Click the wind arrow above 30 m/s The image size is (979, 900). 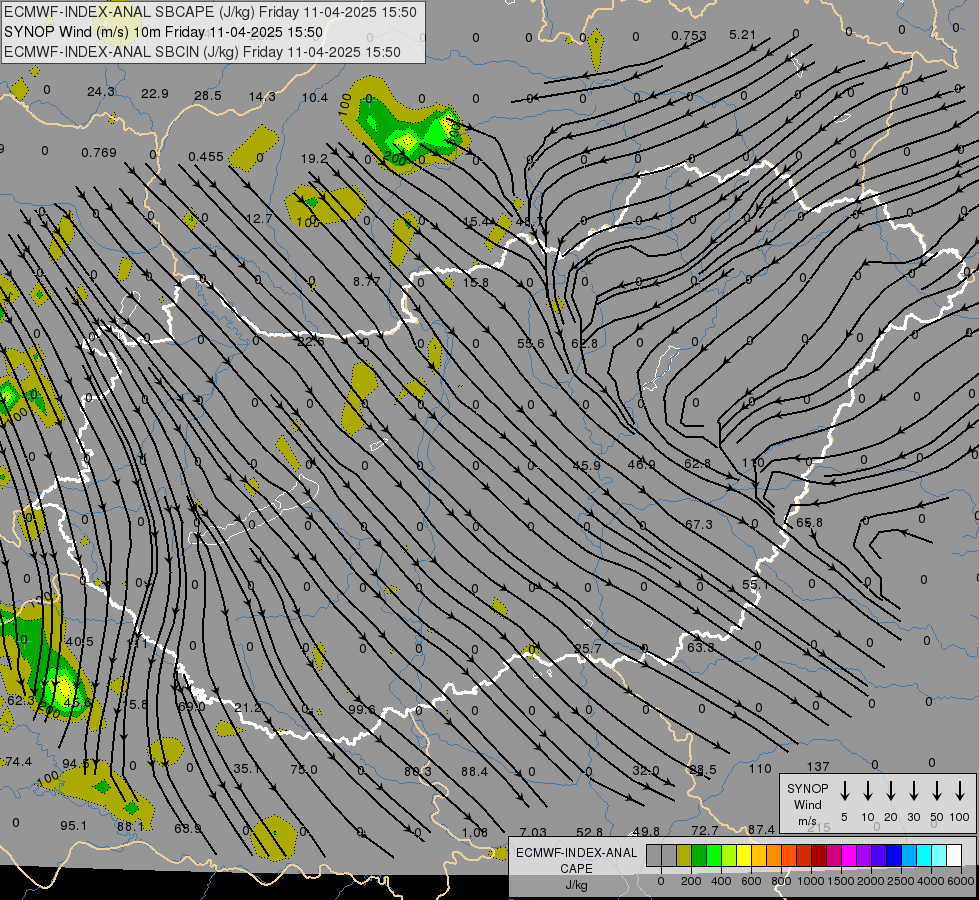coord(913,791)
